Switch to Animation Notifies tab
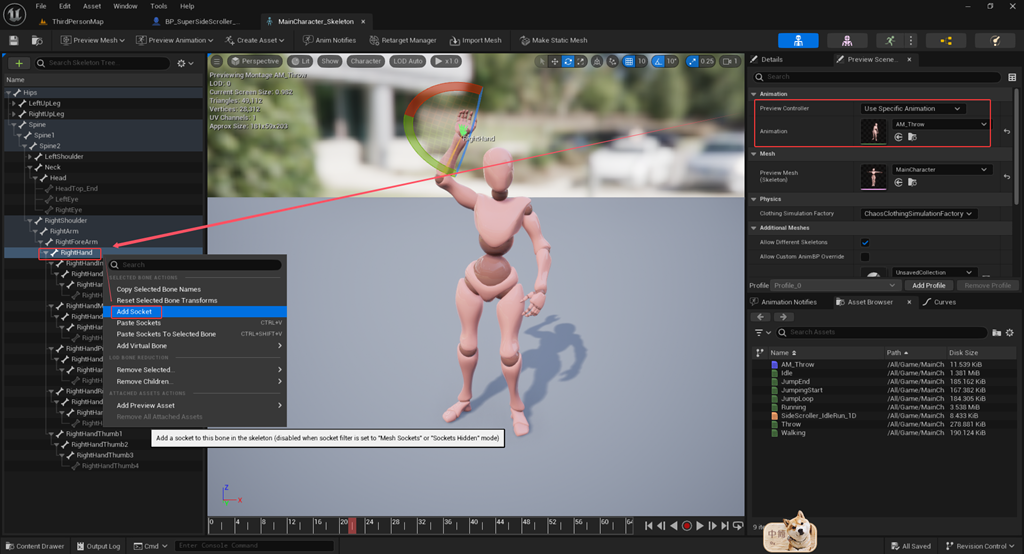This screenshot has width=1024, height=554. [x=784, y=302]
